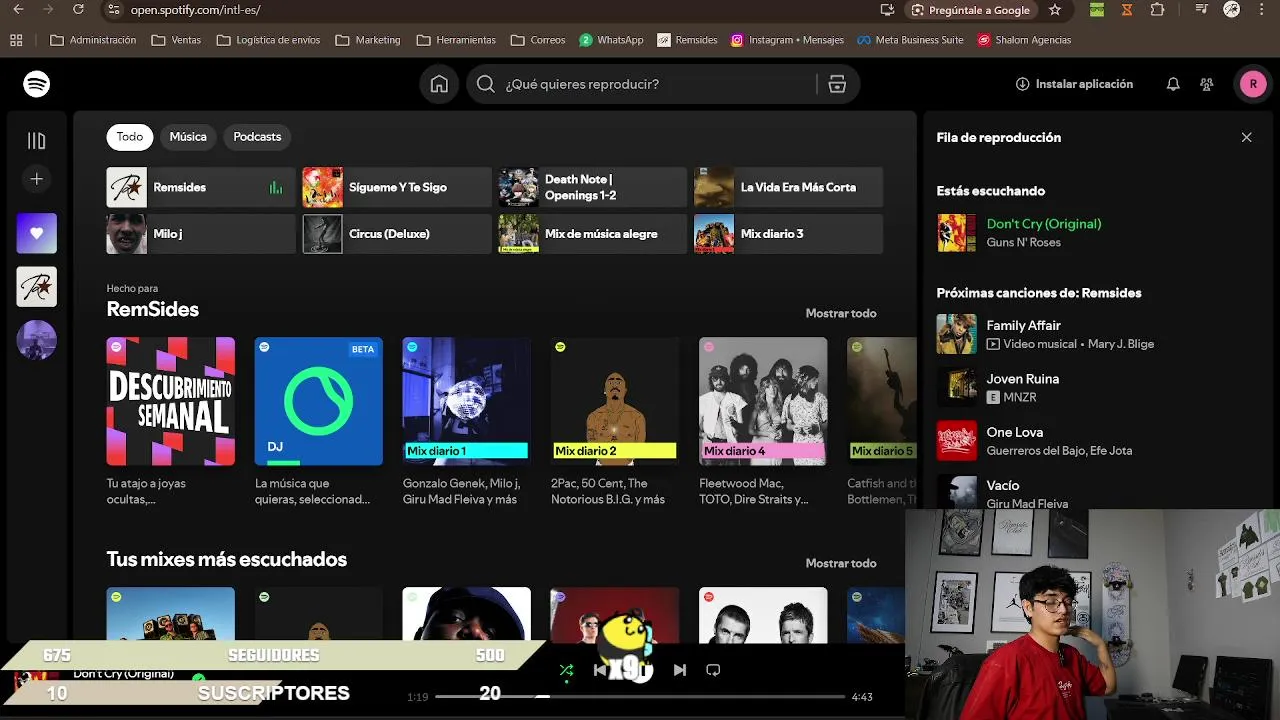This screenshot has width=1280, height=720.
Task: Toggle repeat in the player bar
Action: point(713,670)
